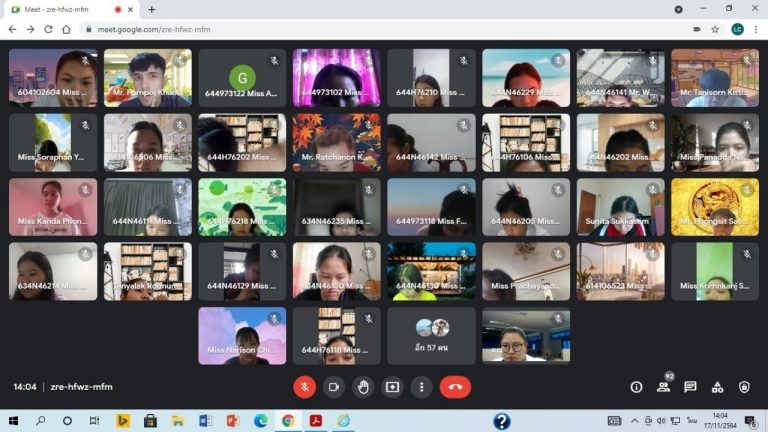Click the Present now screen share icon
Viewport: 768px width, 432px height.
click(392, 387)
